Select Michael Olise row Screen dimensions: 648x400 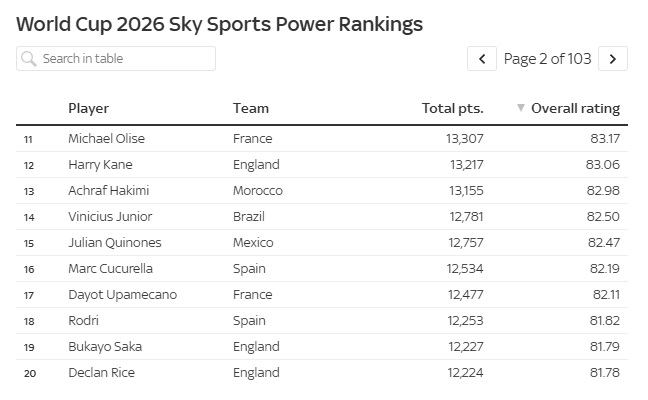pos(322,138)
